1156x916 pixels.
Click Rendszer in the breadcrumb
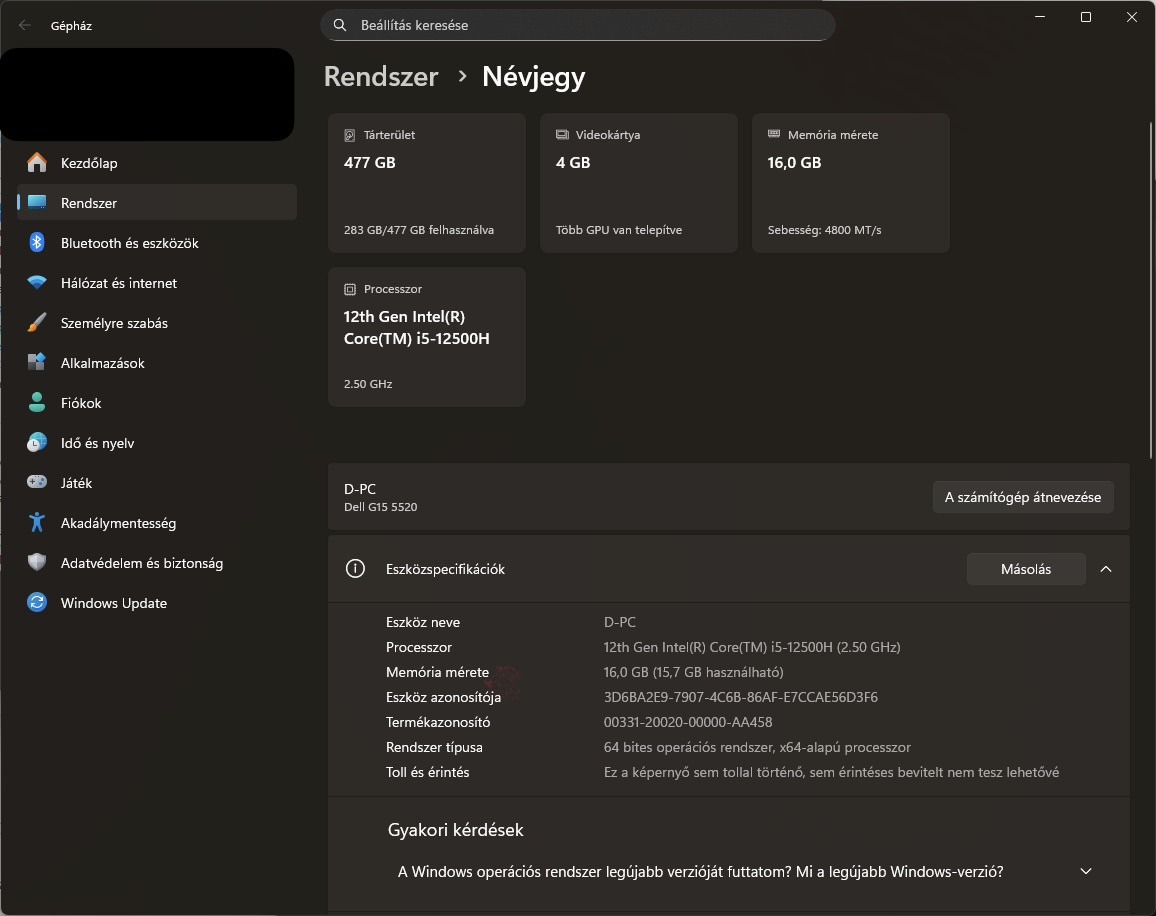381,77
